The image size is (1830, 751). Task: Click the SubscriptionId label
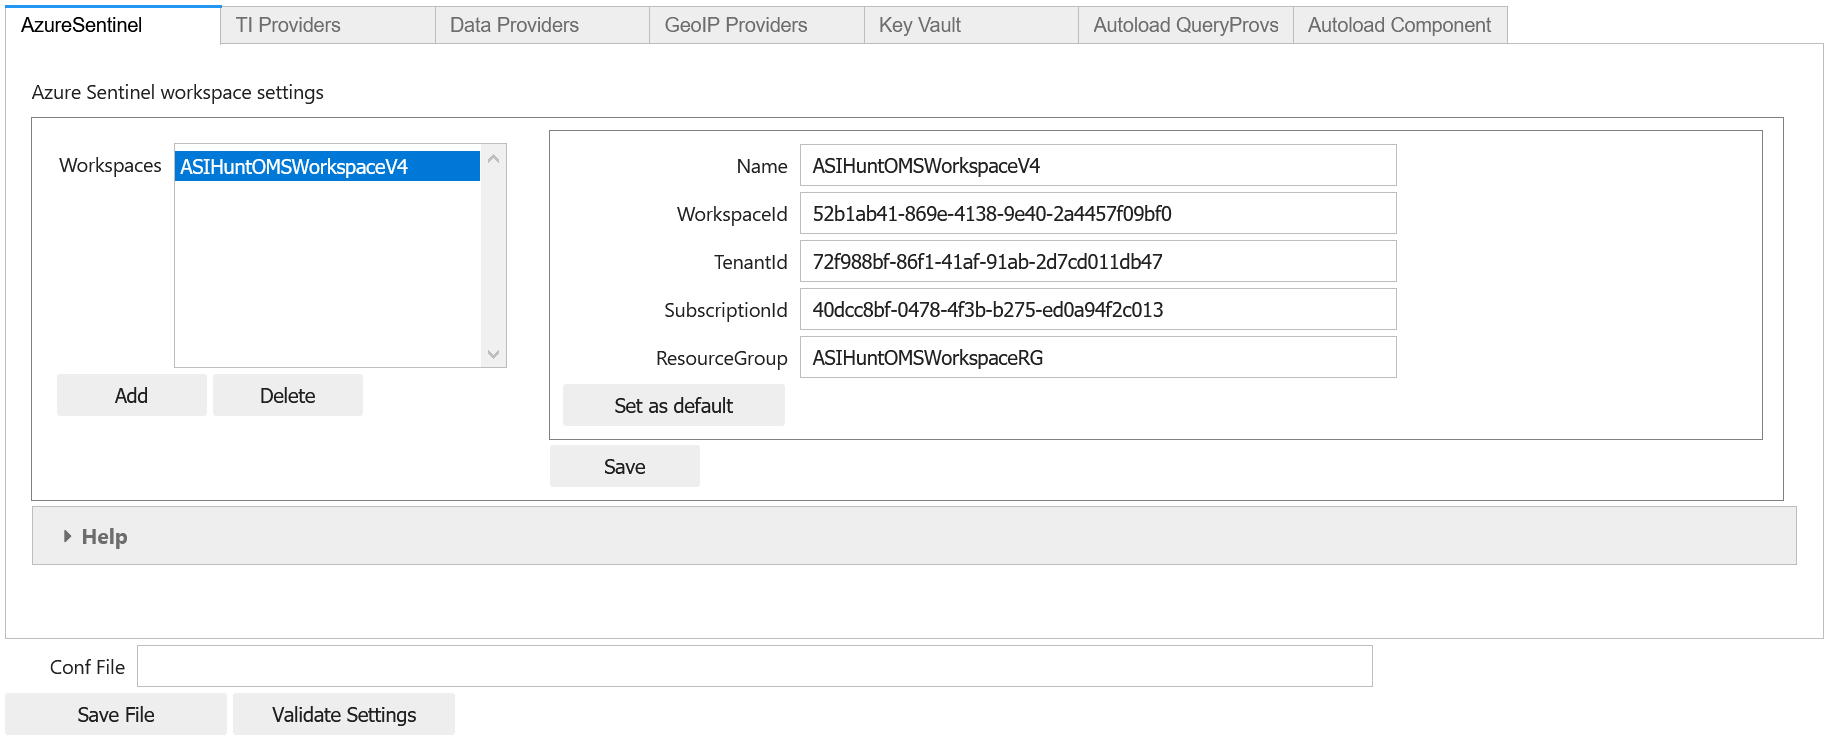(726, 310)
